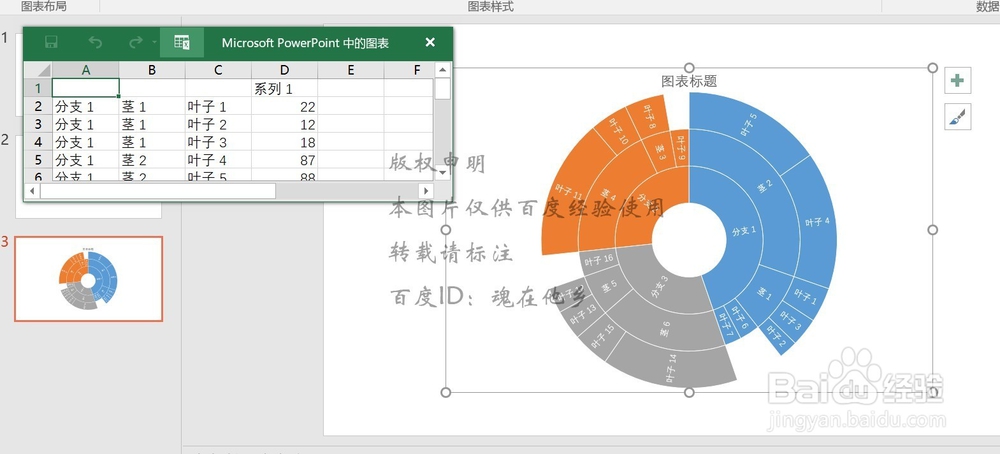Select the blue 分支 1 center segment

pos(743,231)
